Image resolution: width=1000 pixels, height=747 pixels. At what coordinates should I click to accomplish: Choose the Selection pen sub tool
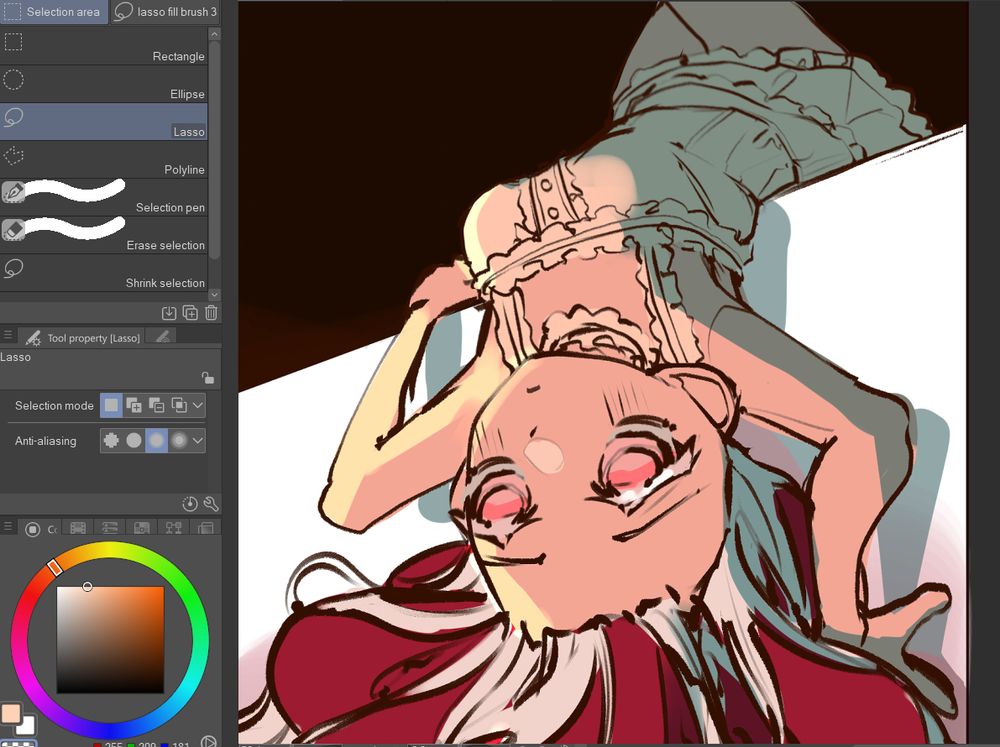click(103, 196)
